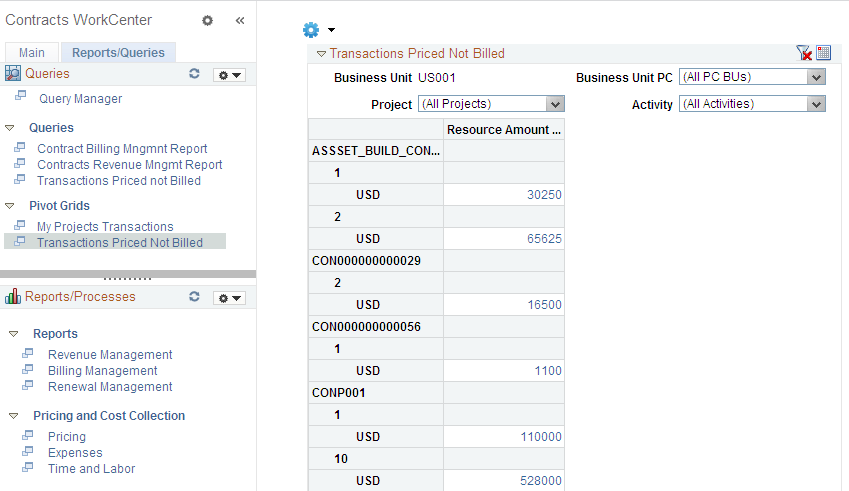Open the Business Unit PC dropdown
Screen dimensions: 849x491
(x=816, y=78)
